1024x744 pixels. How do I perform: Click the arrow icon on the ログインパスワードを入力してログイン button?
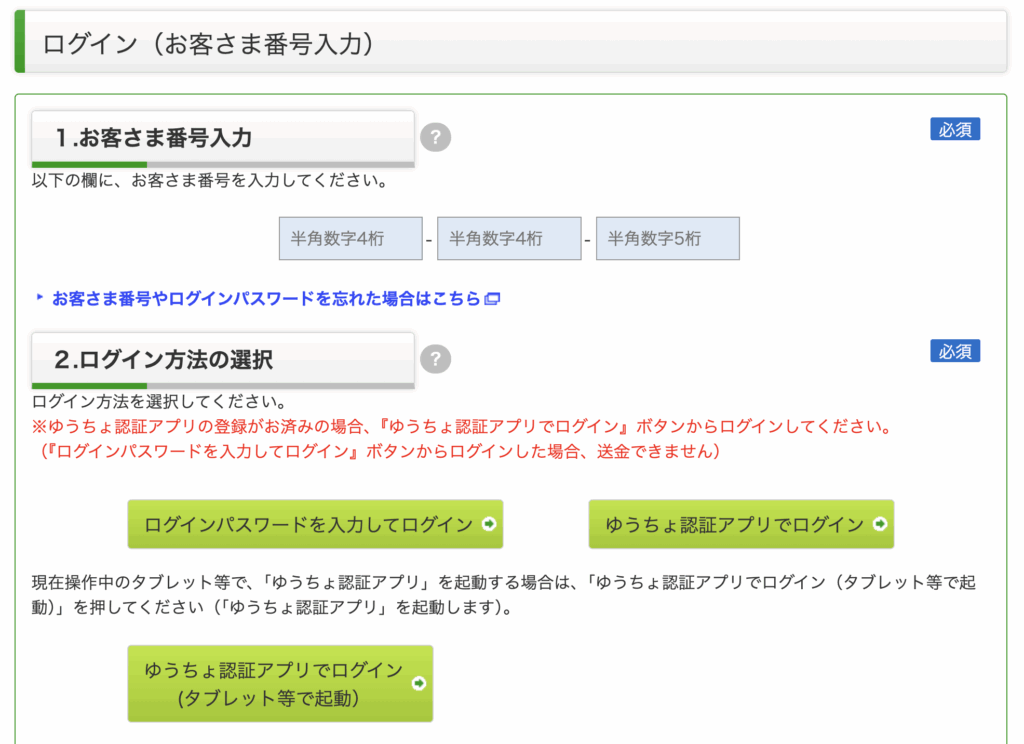[489, 525]
